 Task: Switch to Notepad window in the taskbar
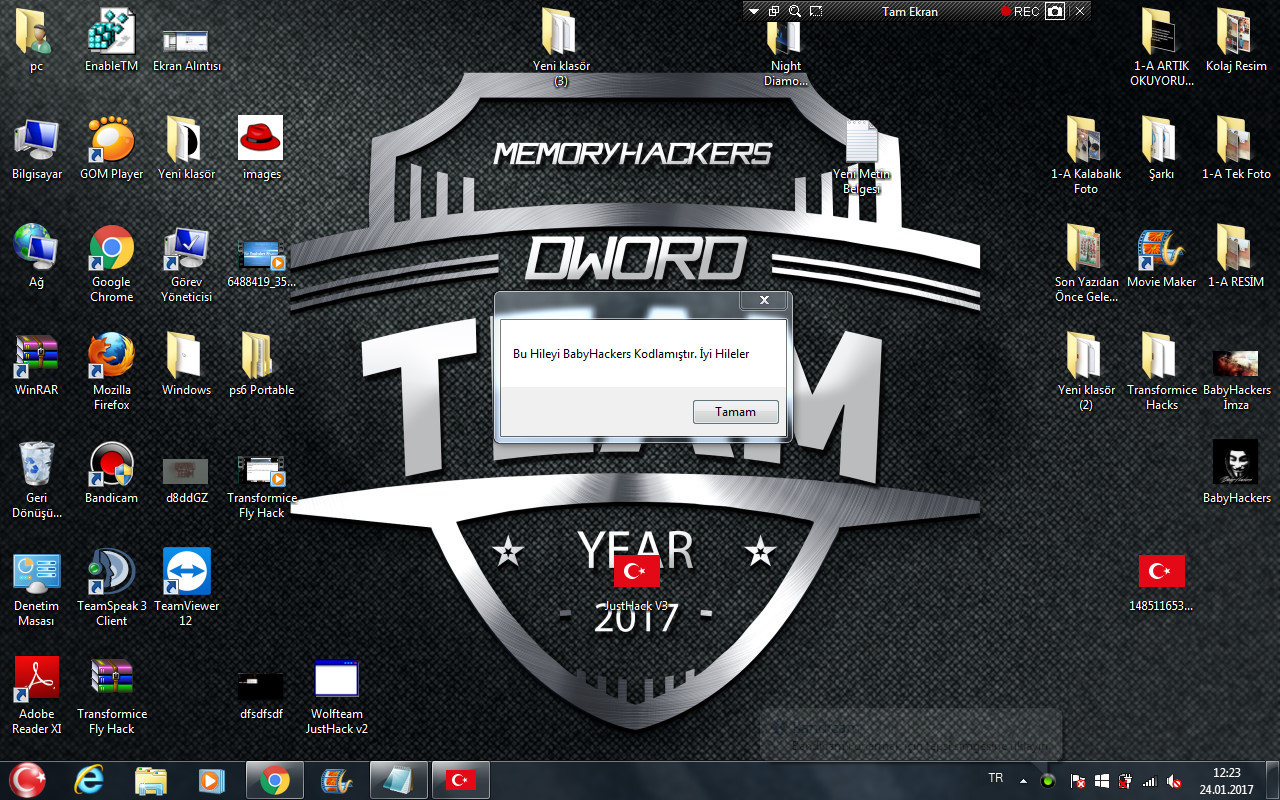(398, 779)
